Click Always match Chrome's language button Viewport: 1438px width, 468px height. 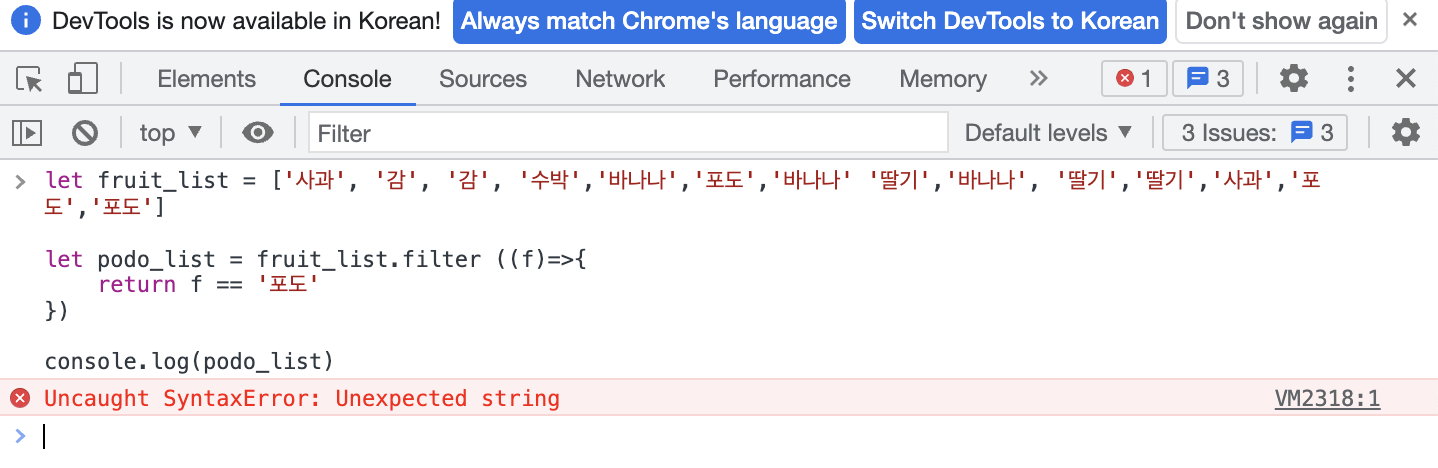649,21
